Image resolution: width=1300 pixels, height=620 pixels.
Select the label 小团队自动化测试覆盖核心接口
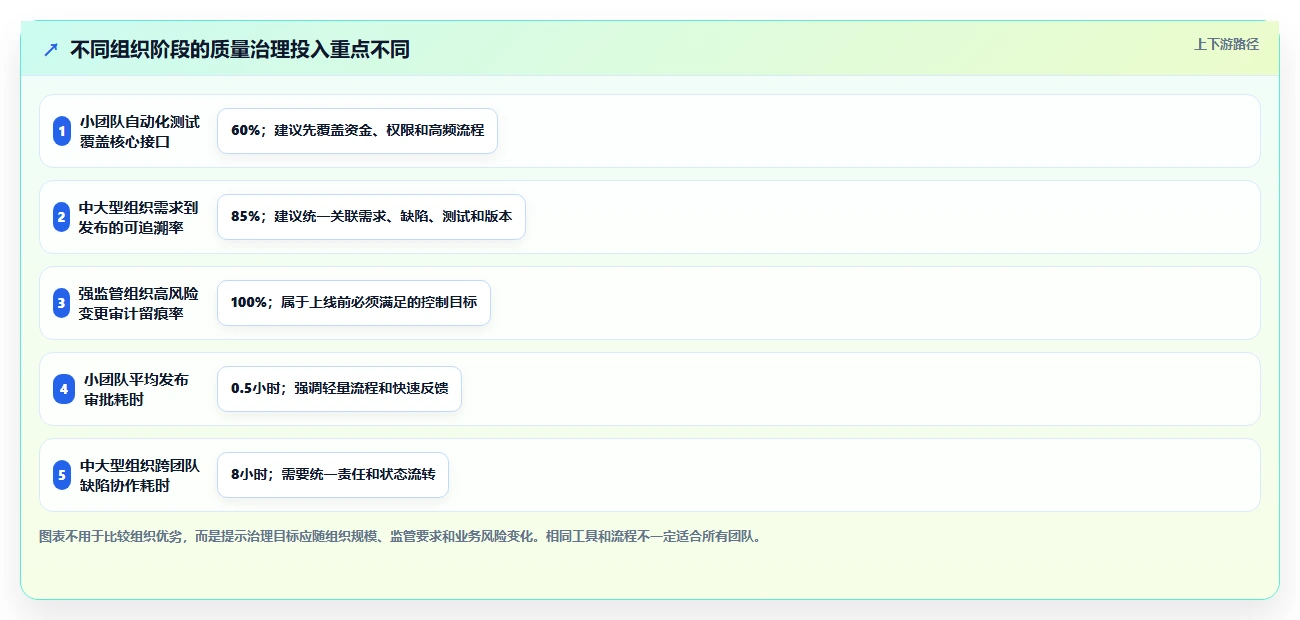point(140,131)
